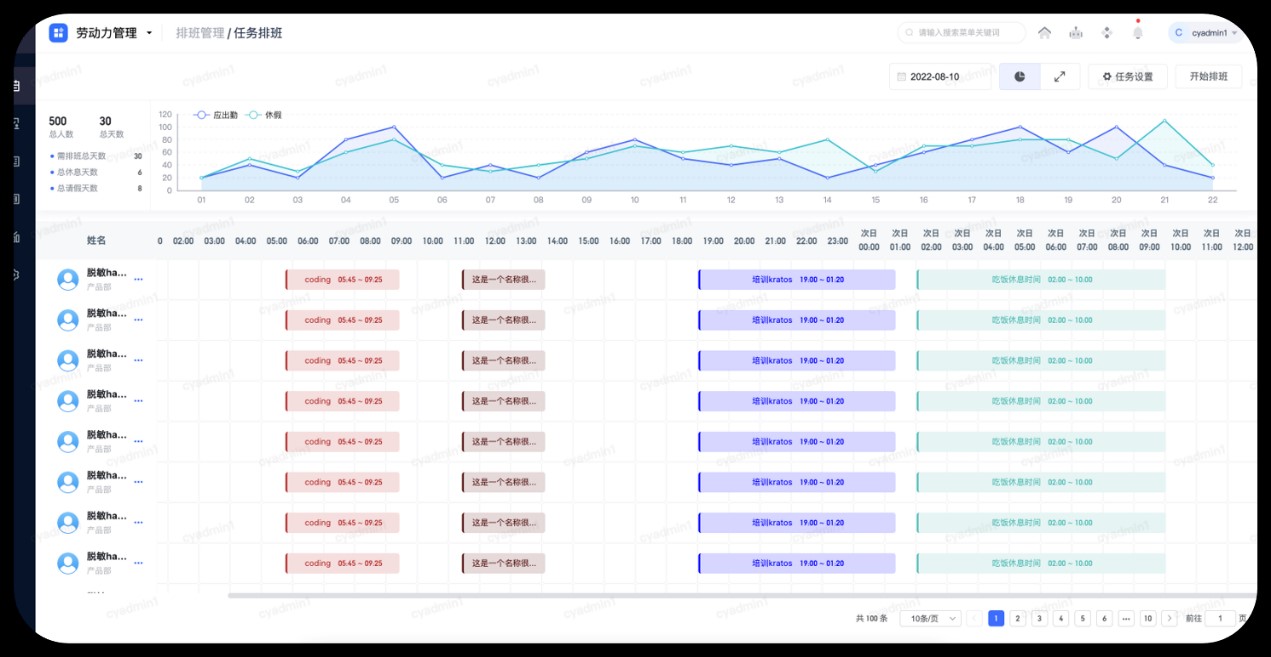Viewport: 1271px width, 657px height.
Task: Click the notification bell icon
Action: pos(1137,33)
